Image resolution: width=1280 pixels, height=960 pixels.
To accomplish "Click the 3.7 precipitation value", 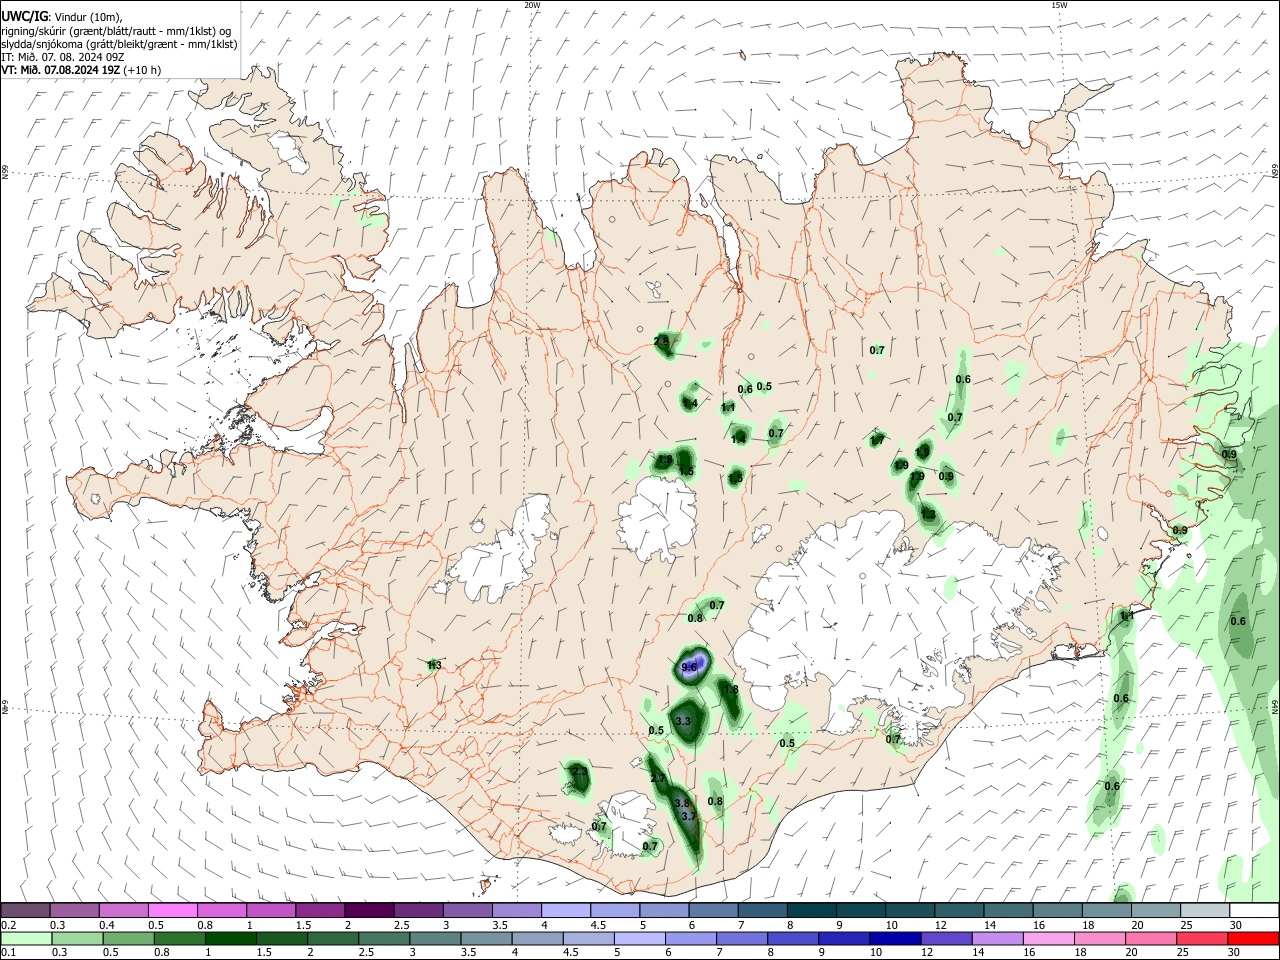I will coord(688,817).
